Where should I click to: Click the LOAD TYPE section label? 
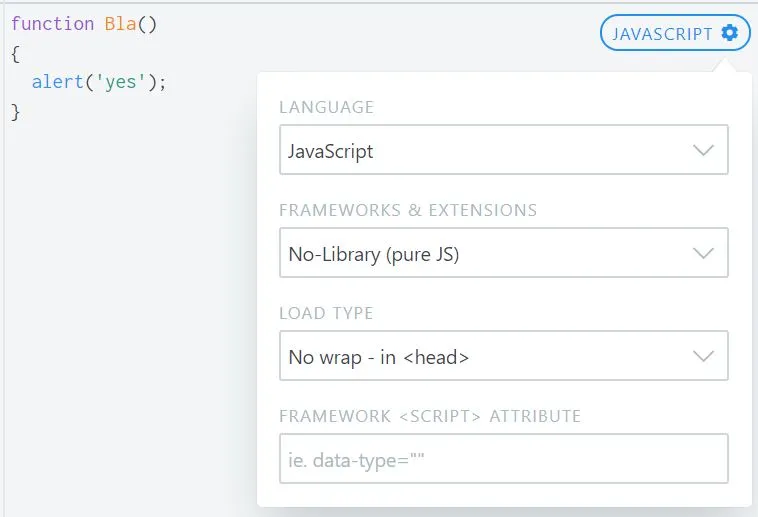tap(326, 313)
